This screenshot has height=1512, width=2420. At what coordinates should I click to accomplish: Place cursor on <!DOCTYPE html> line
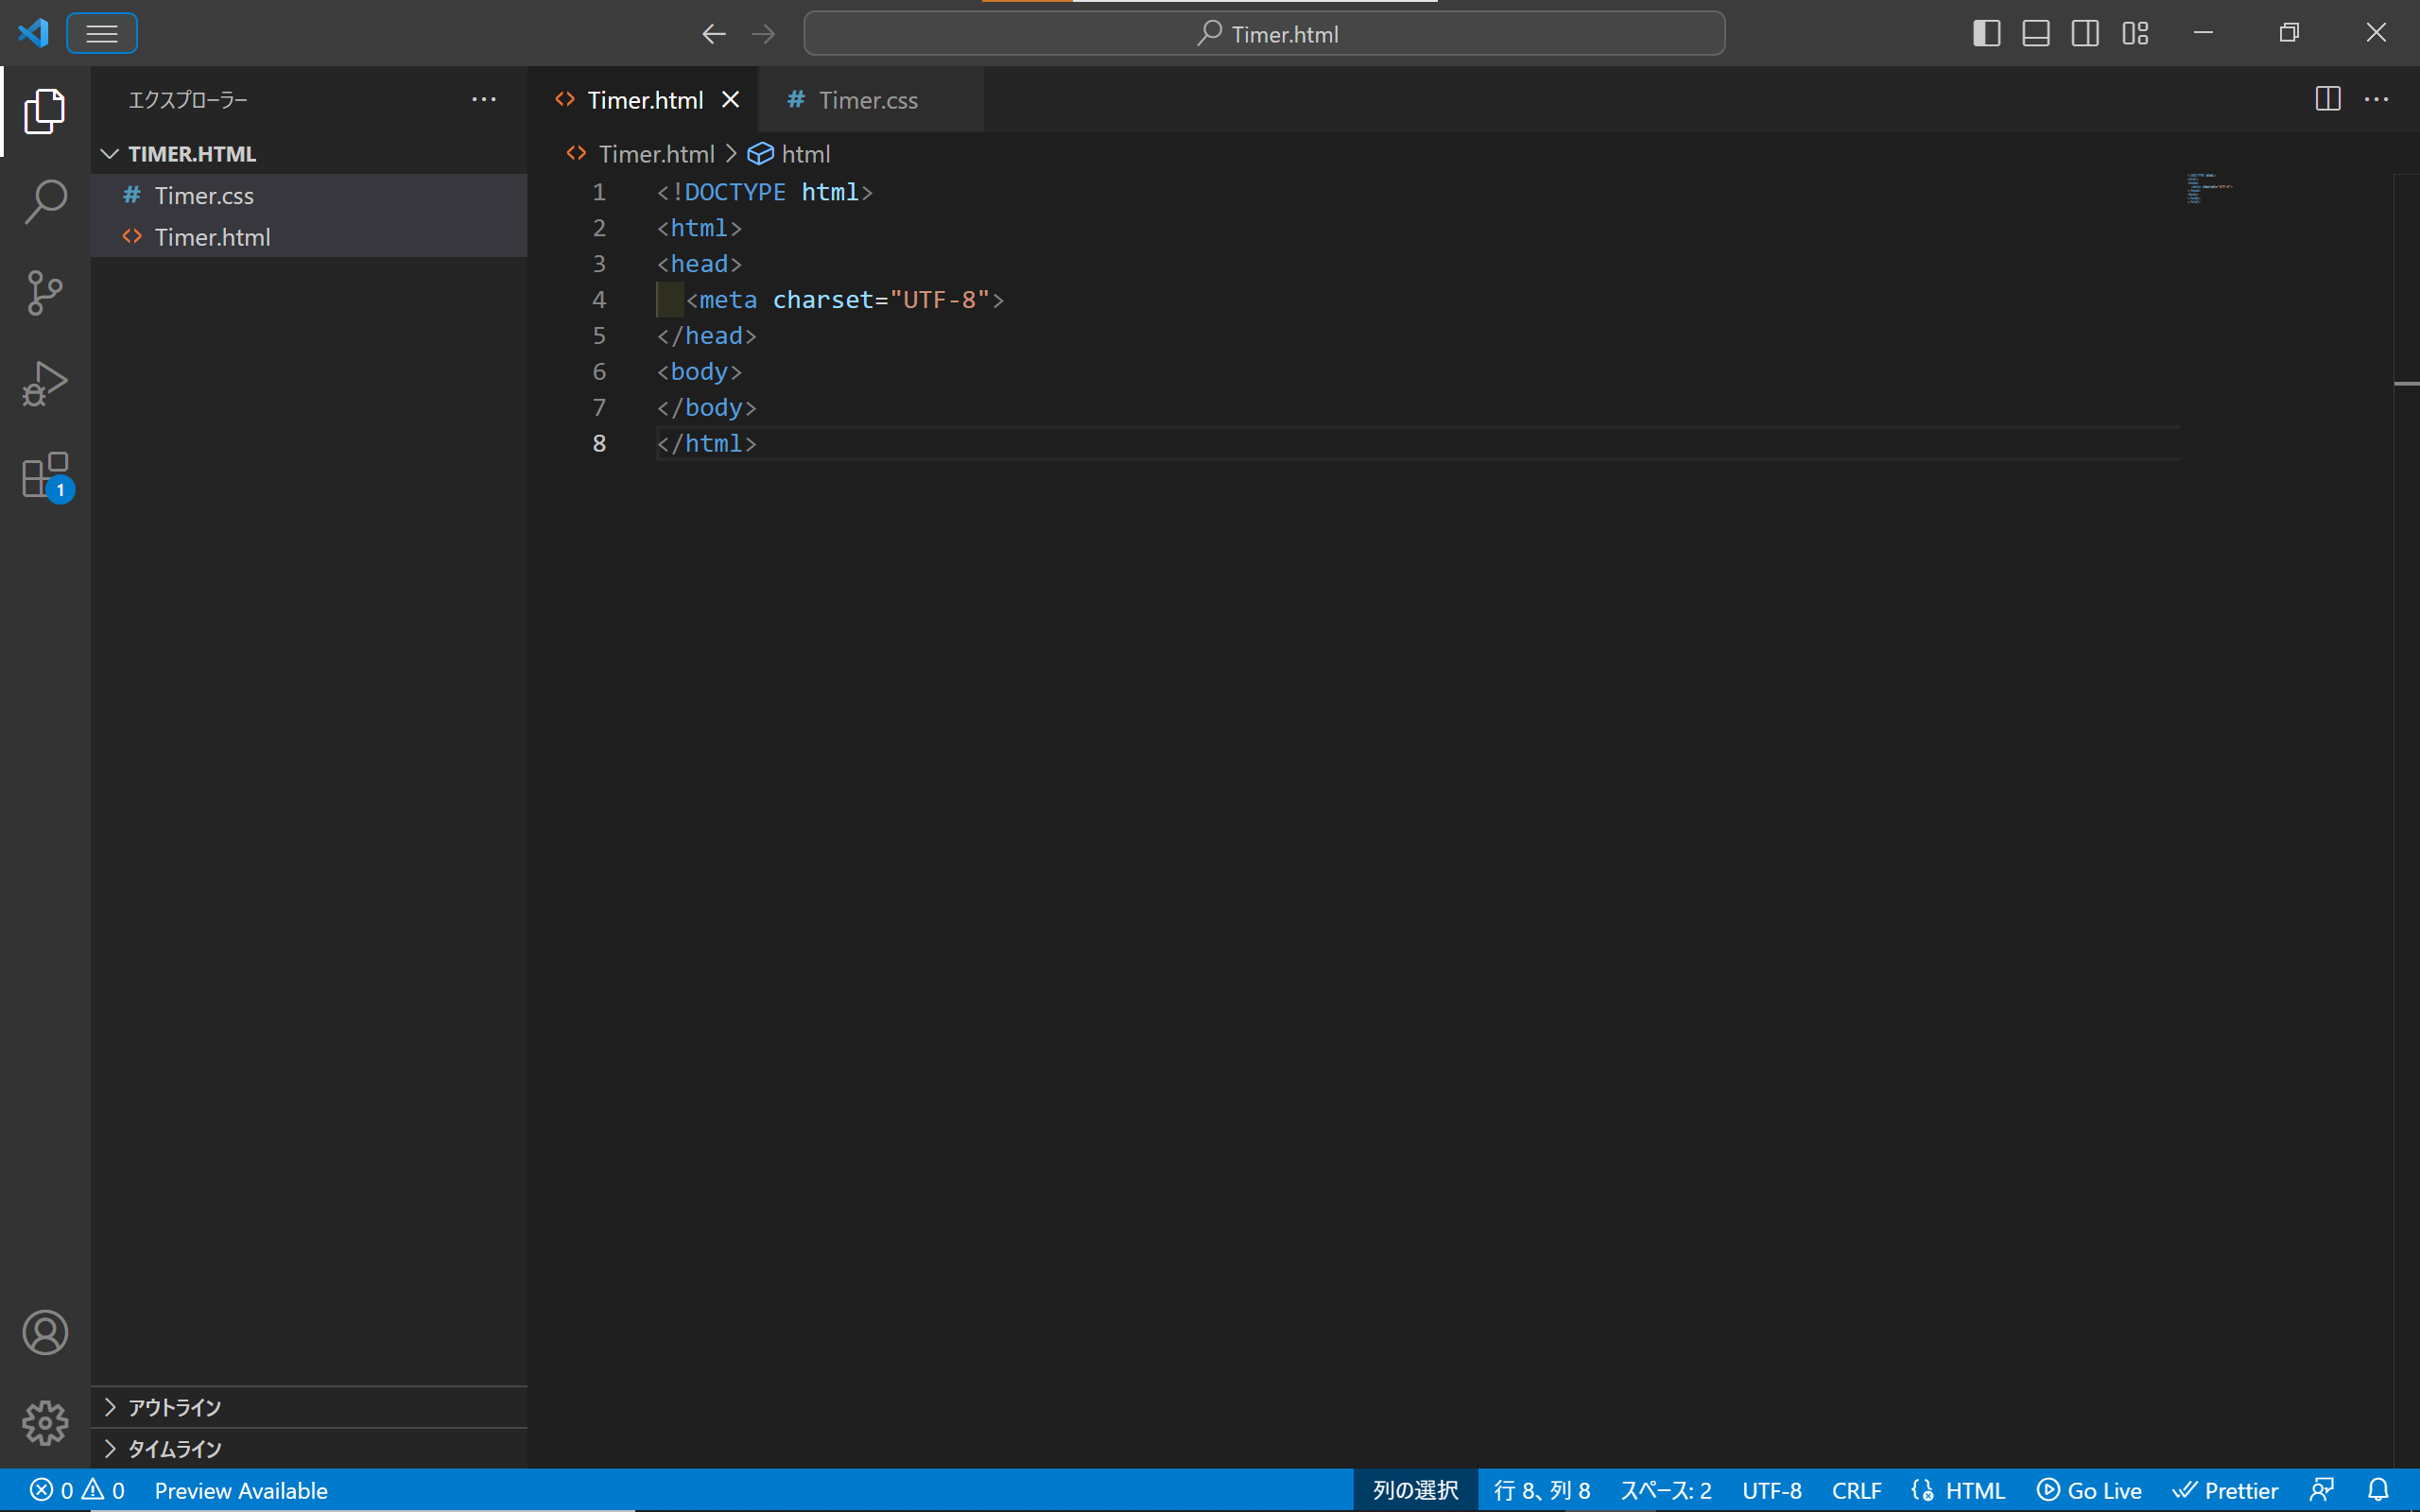point(765,191)
